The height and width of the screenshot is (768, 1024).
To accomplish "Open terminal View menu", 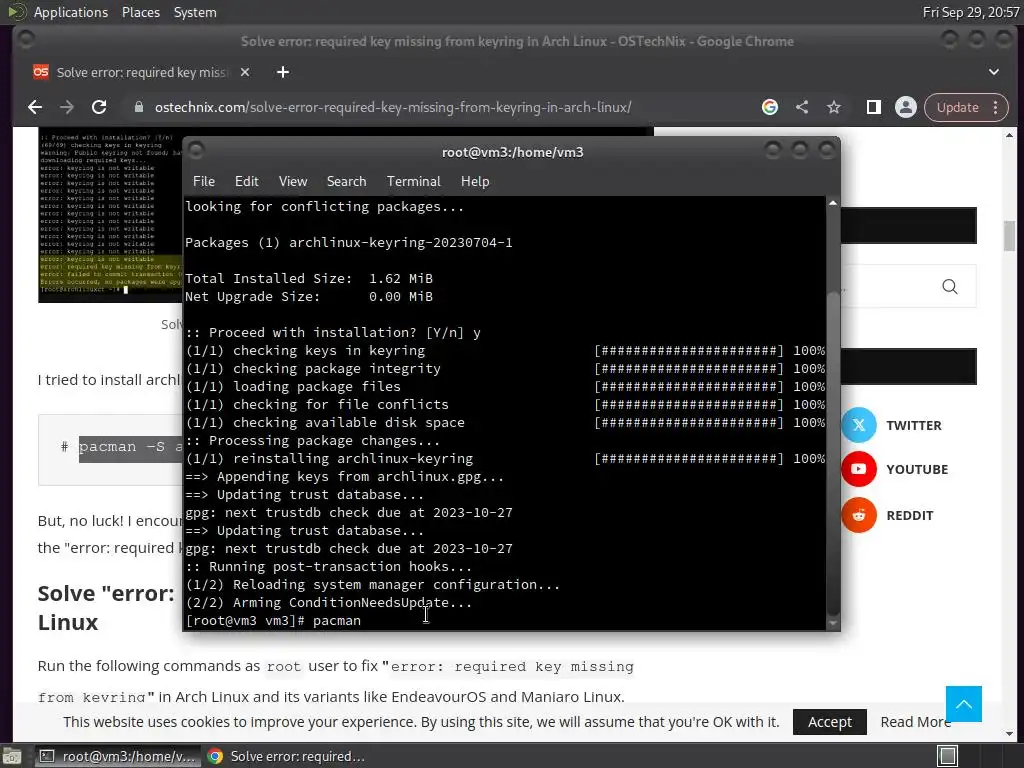I will tap(293, 182).
